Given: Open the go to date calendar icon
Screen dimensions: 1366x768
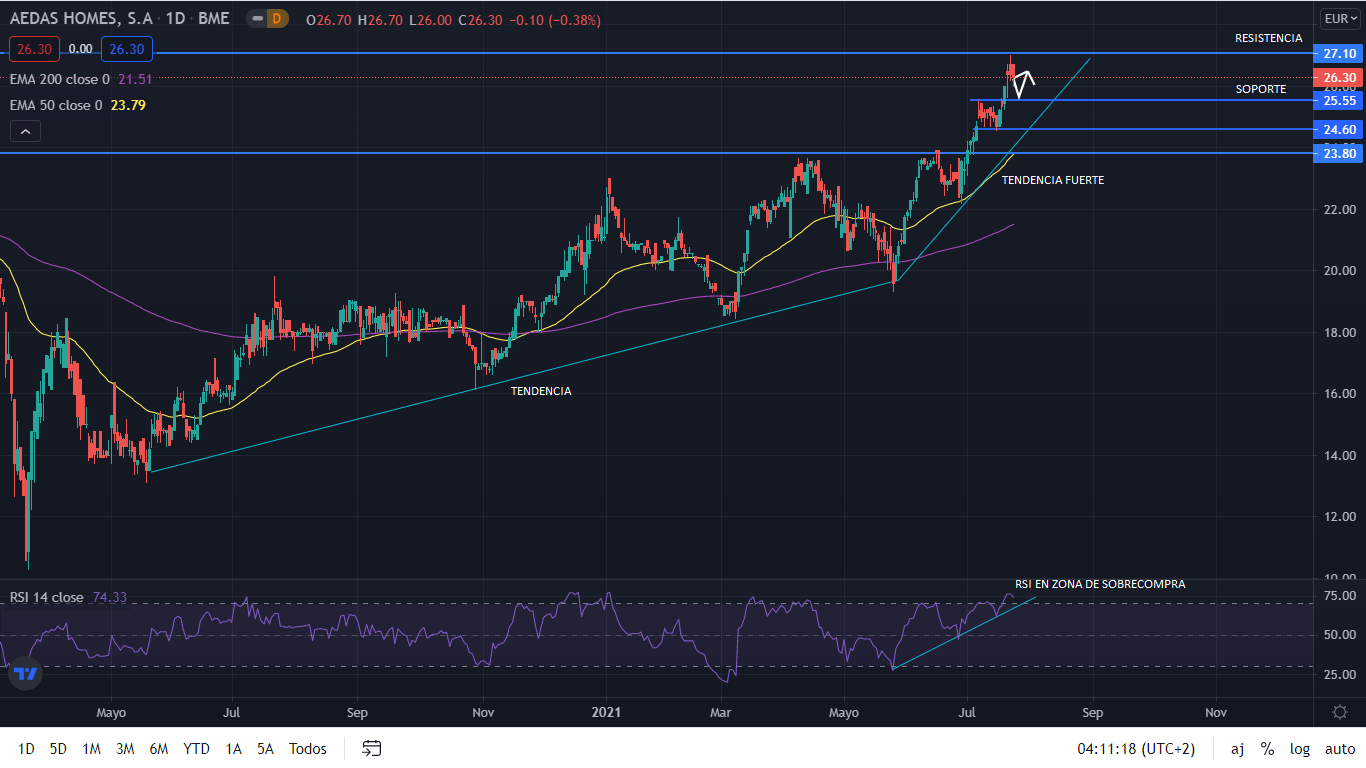Looking at the screenshot, I should 372,748.
